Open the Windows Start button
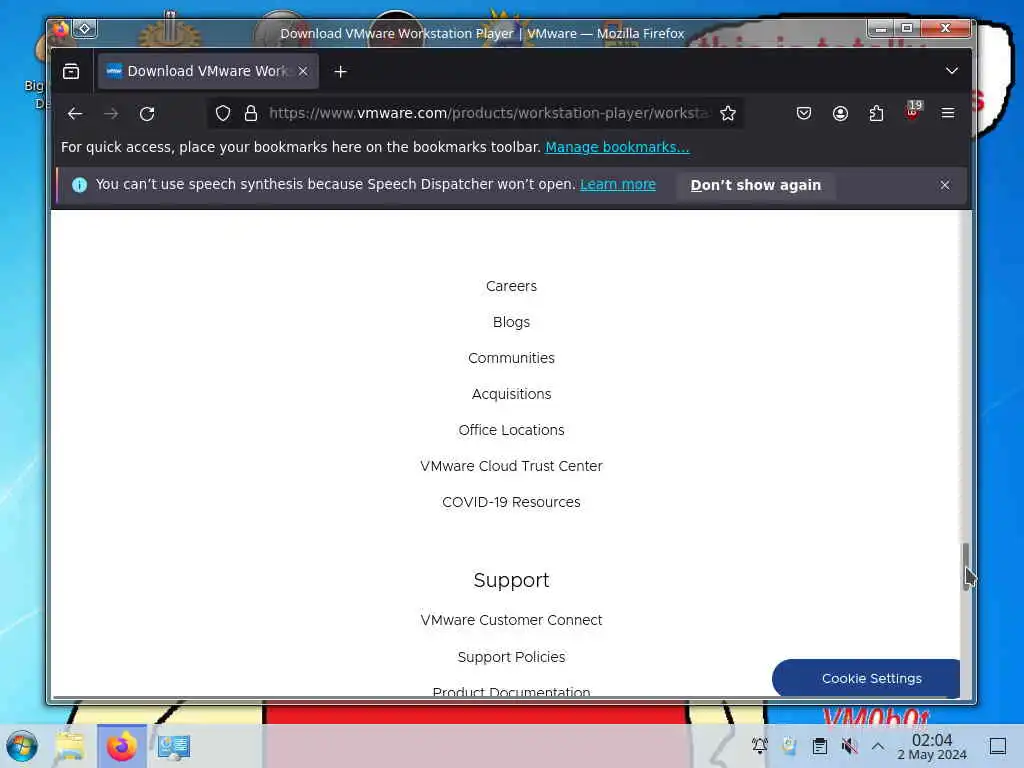 coord(22,746)
